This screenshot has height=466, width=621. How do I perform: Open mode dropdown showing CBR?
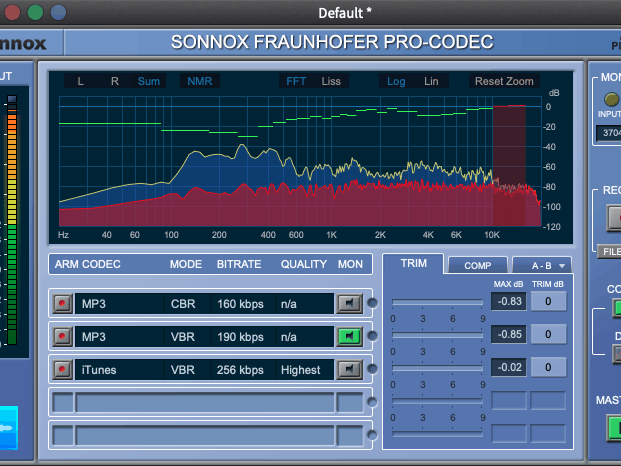pos(187,304)
